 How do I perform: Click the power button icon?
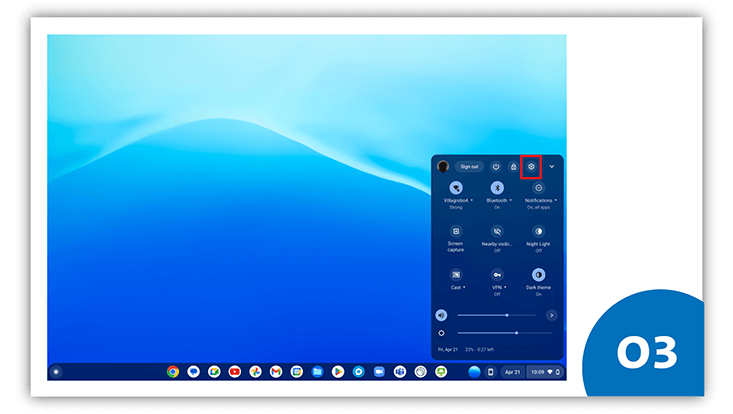496,166
